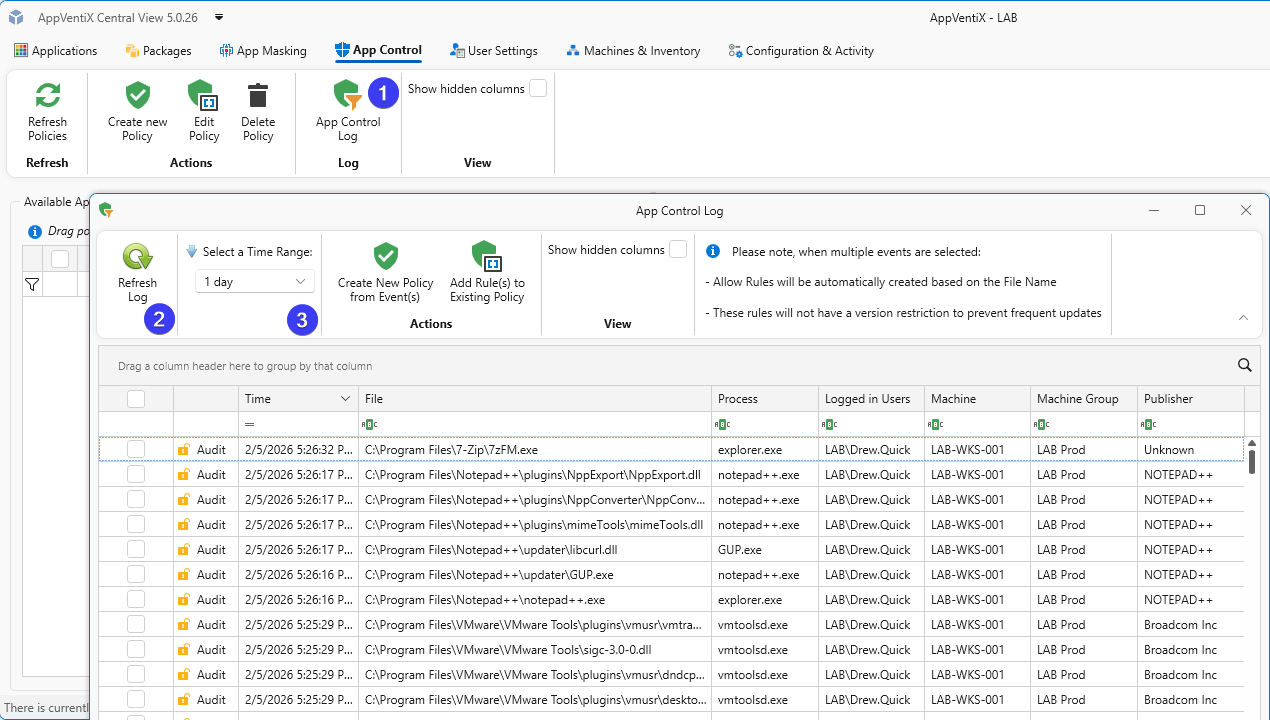Check the box for the 7zFM.exe row
Viewport: 1270px width, 720px height.
pos(136,449)
